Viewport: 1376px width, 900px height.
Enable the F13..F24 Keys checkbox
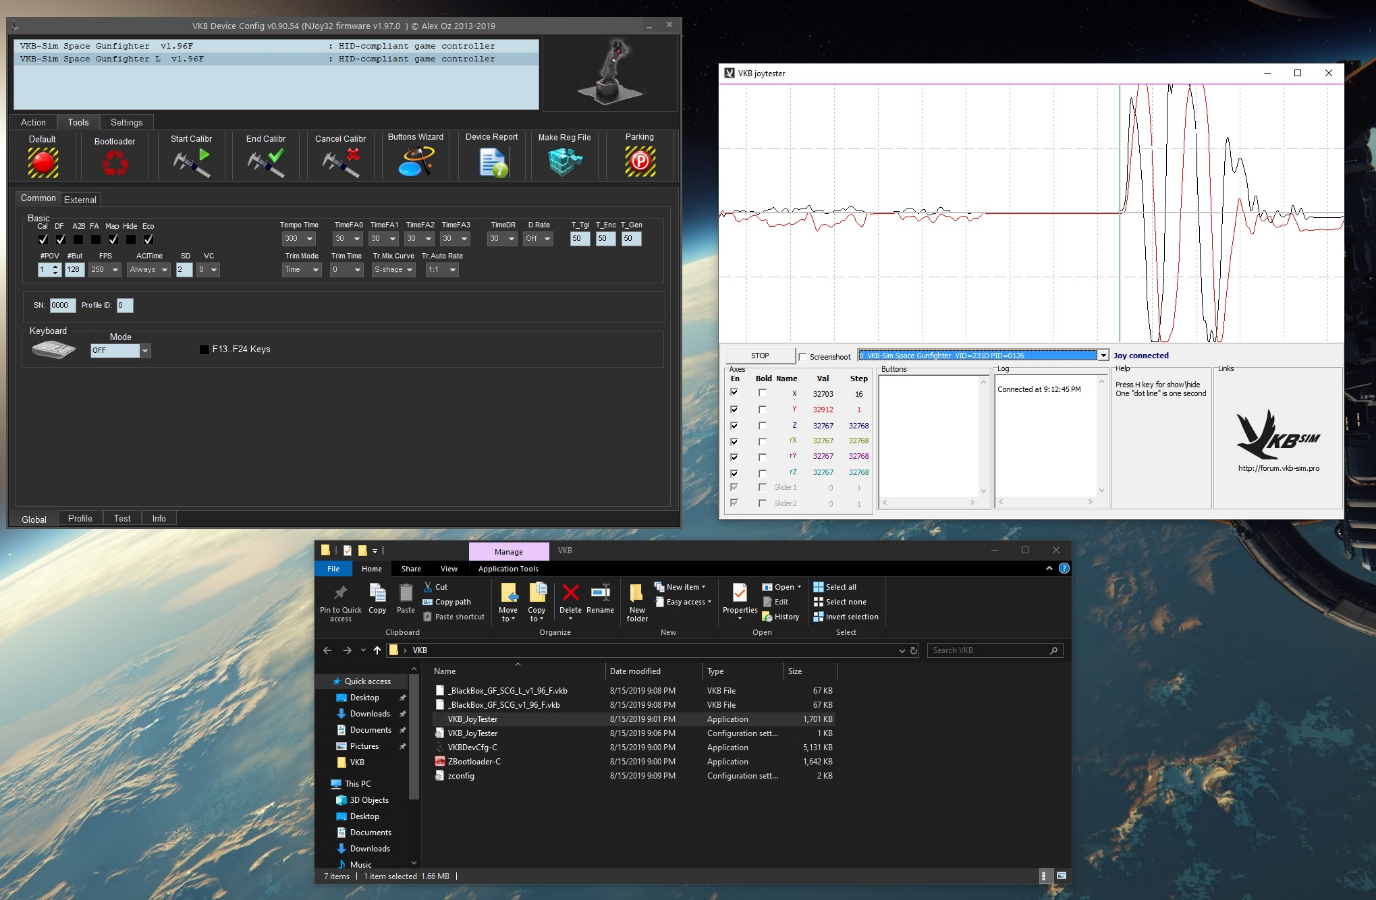click(205, 350)
